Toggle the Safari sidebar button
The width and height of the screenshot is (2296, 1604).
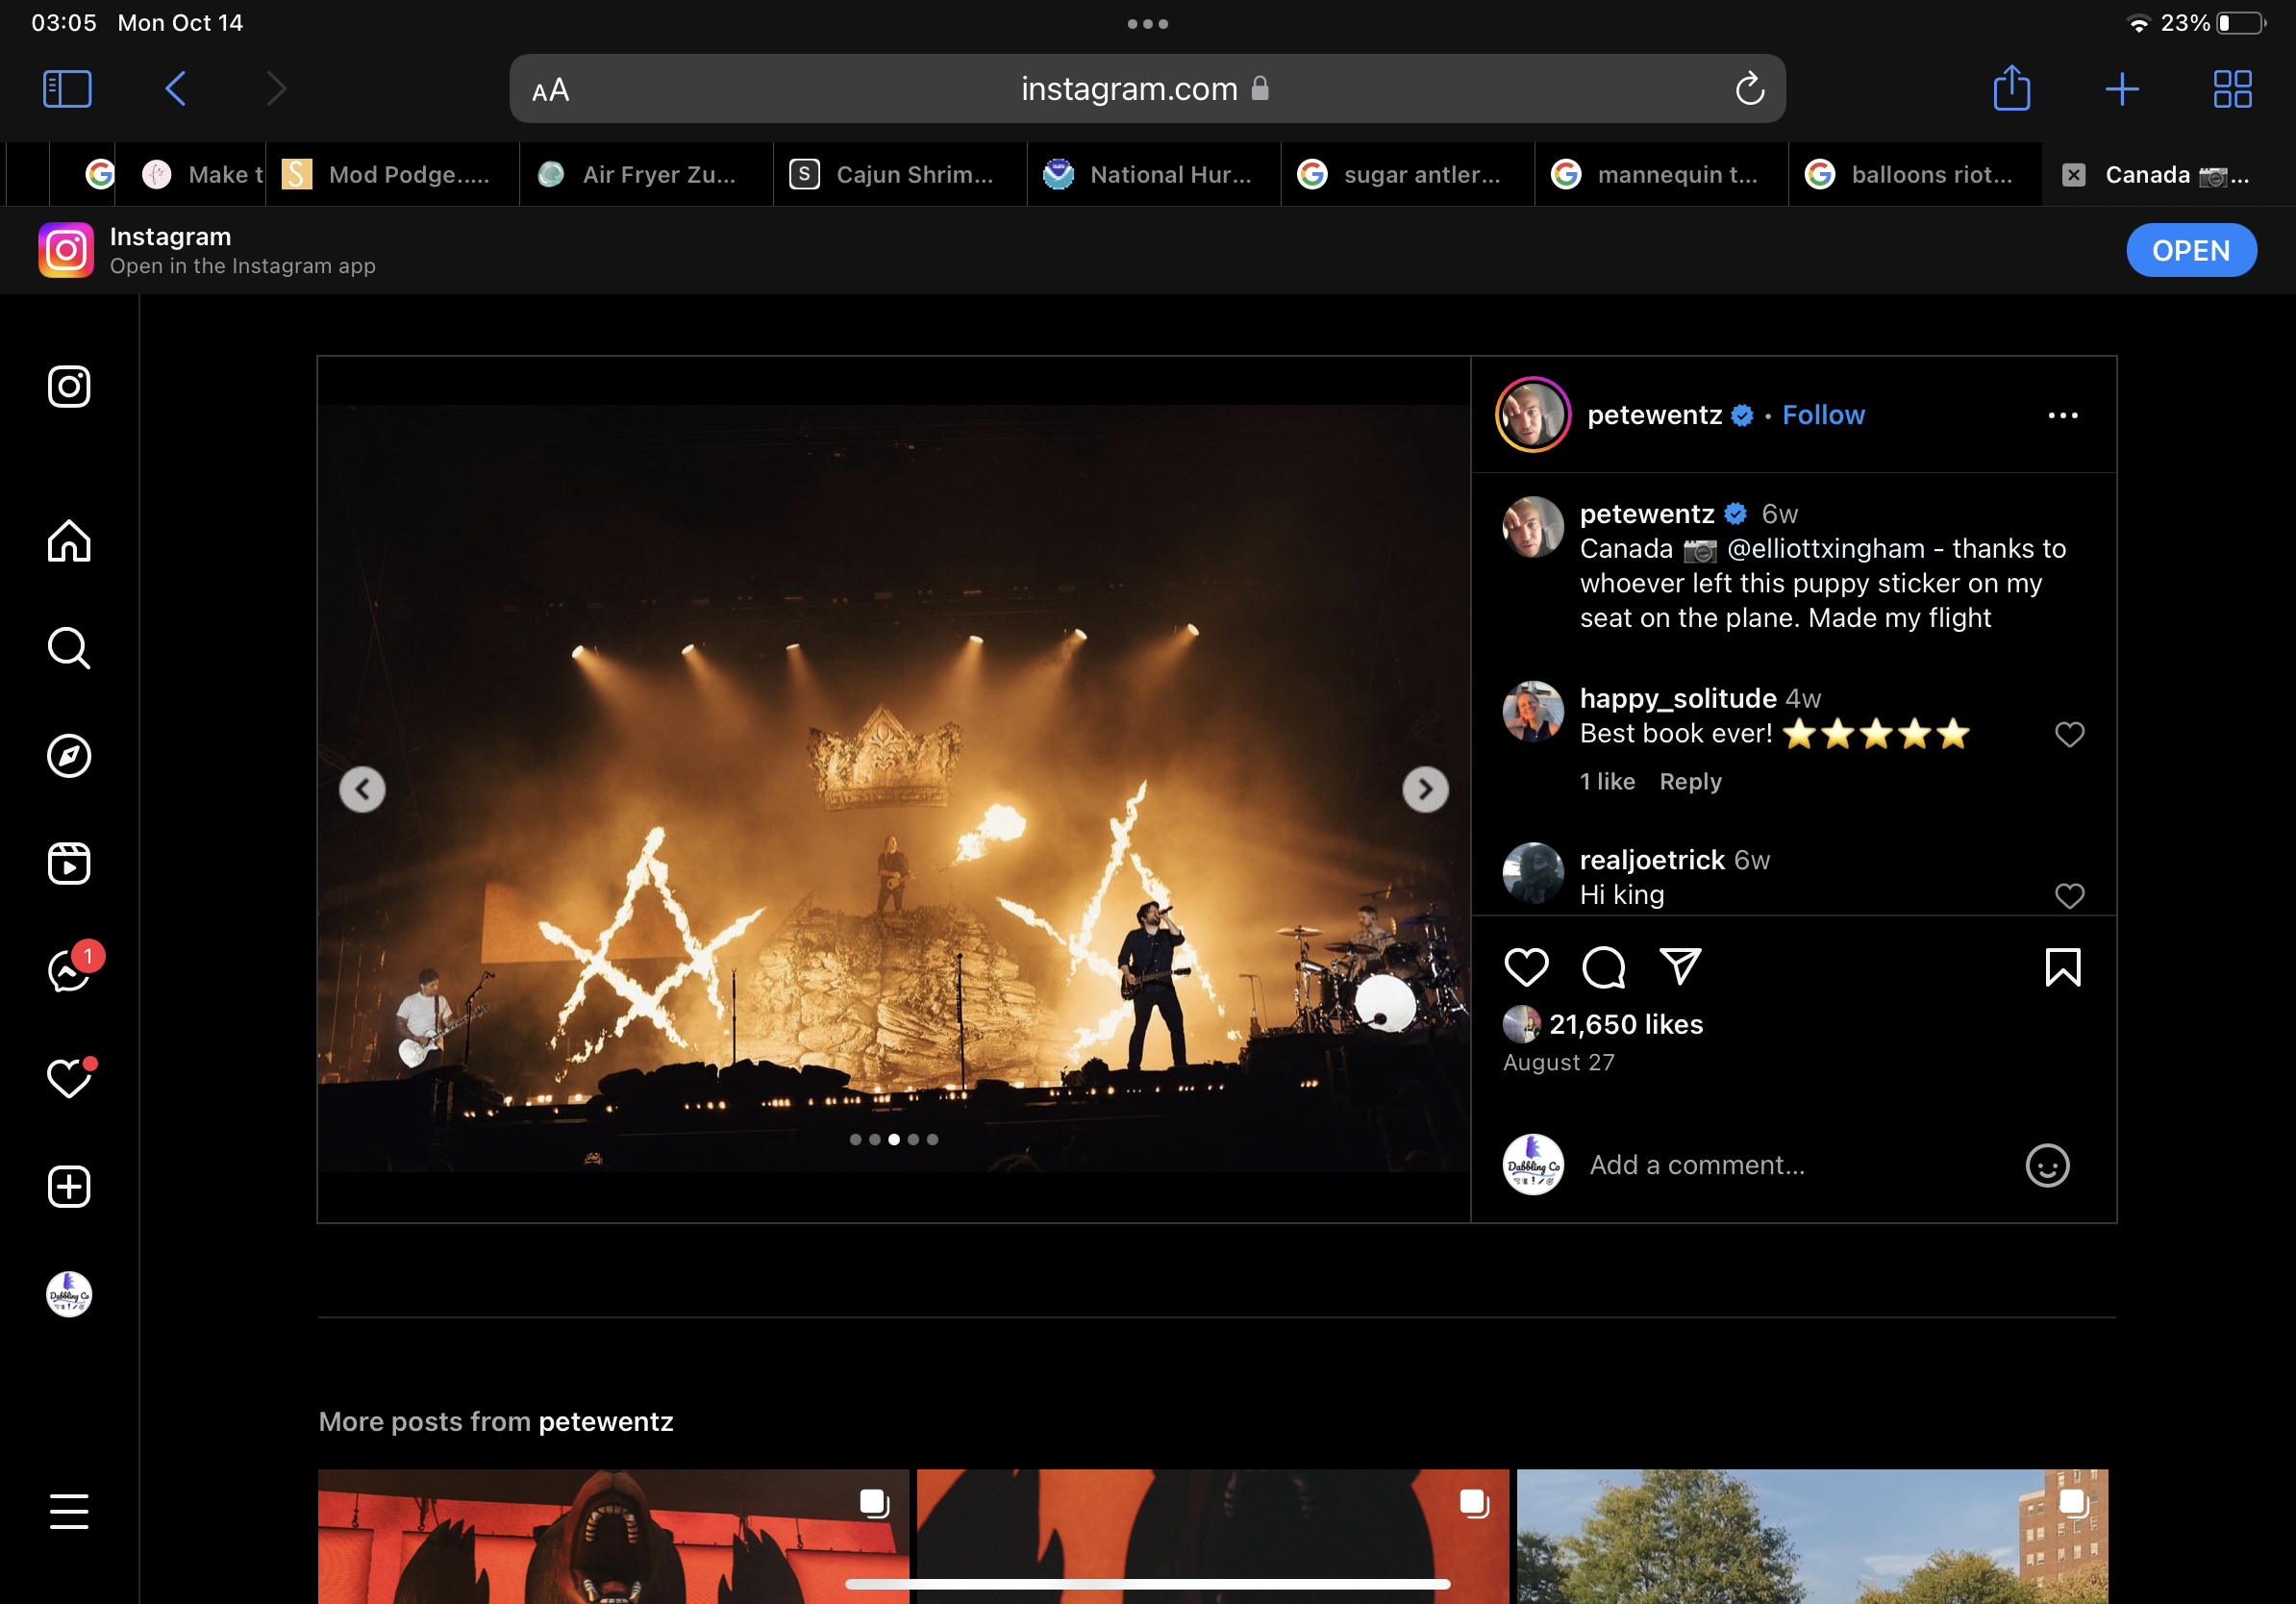pos(67,89)
